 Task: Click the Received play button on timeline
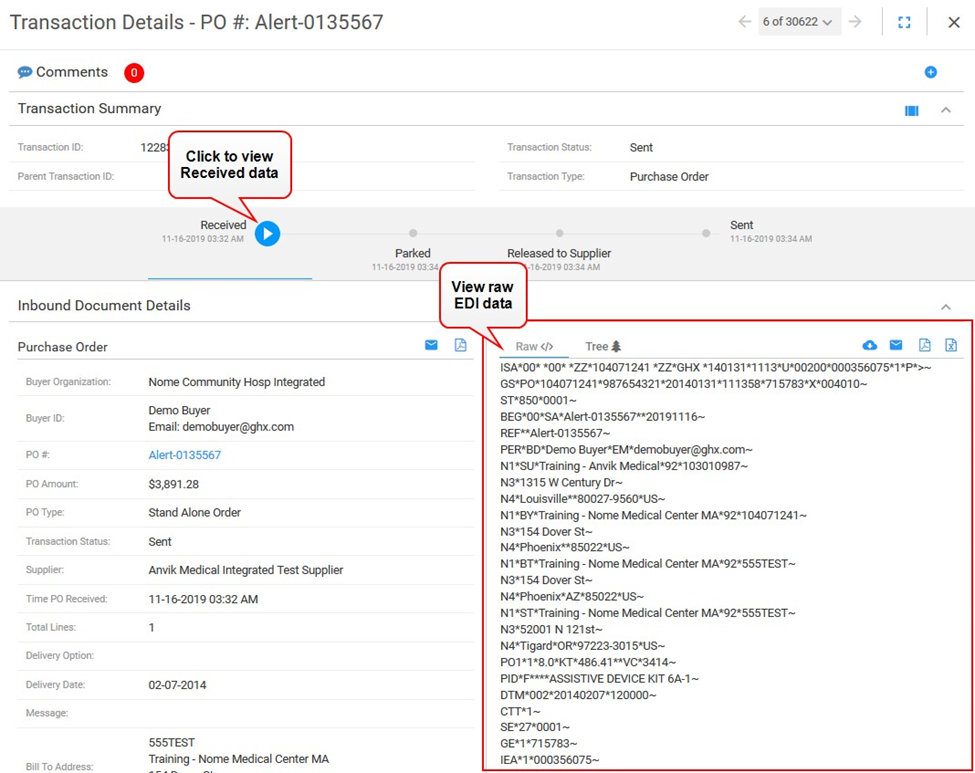(267, 233)
